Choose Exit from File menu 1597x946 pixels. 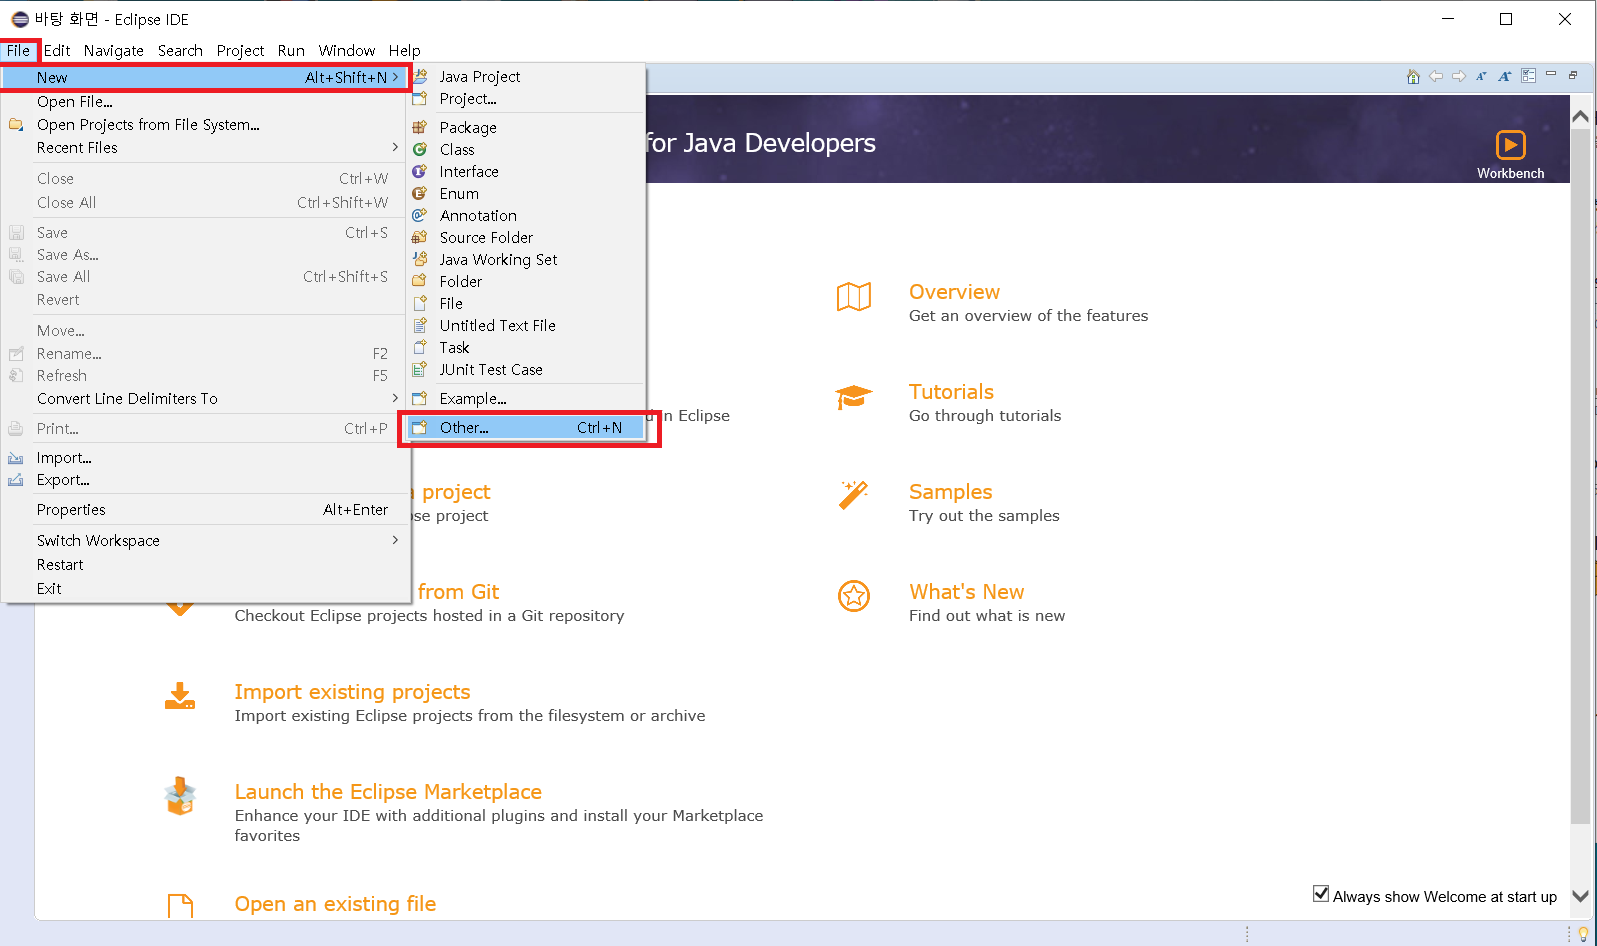click(x=205, y=588)
